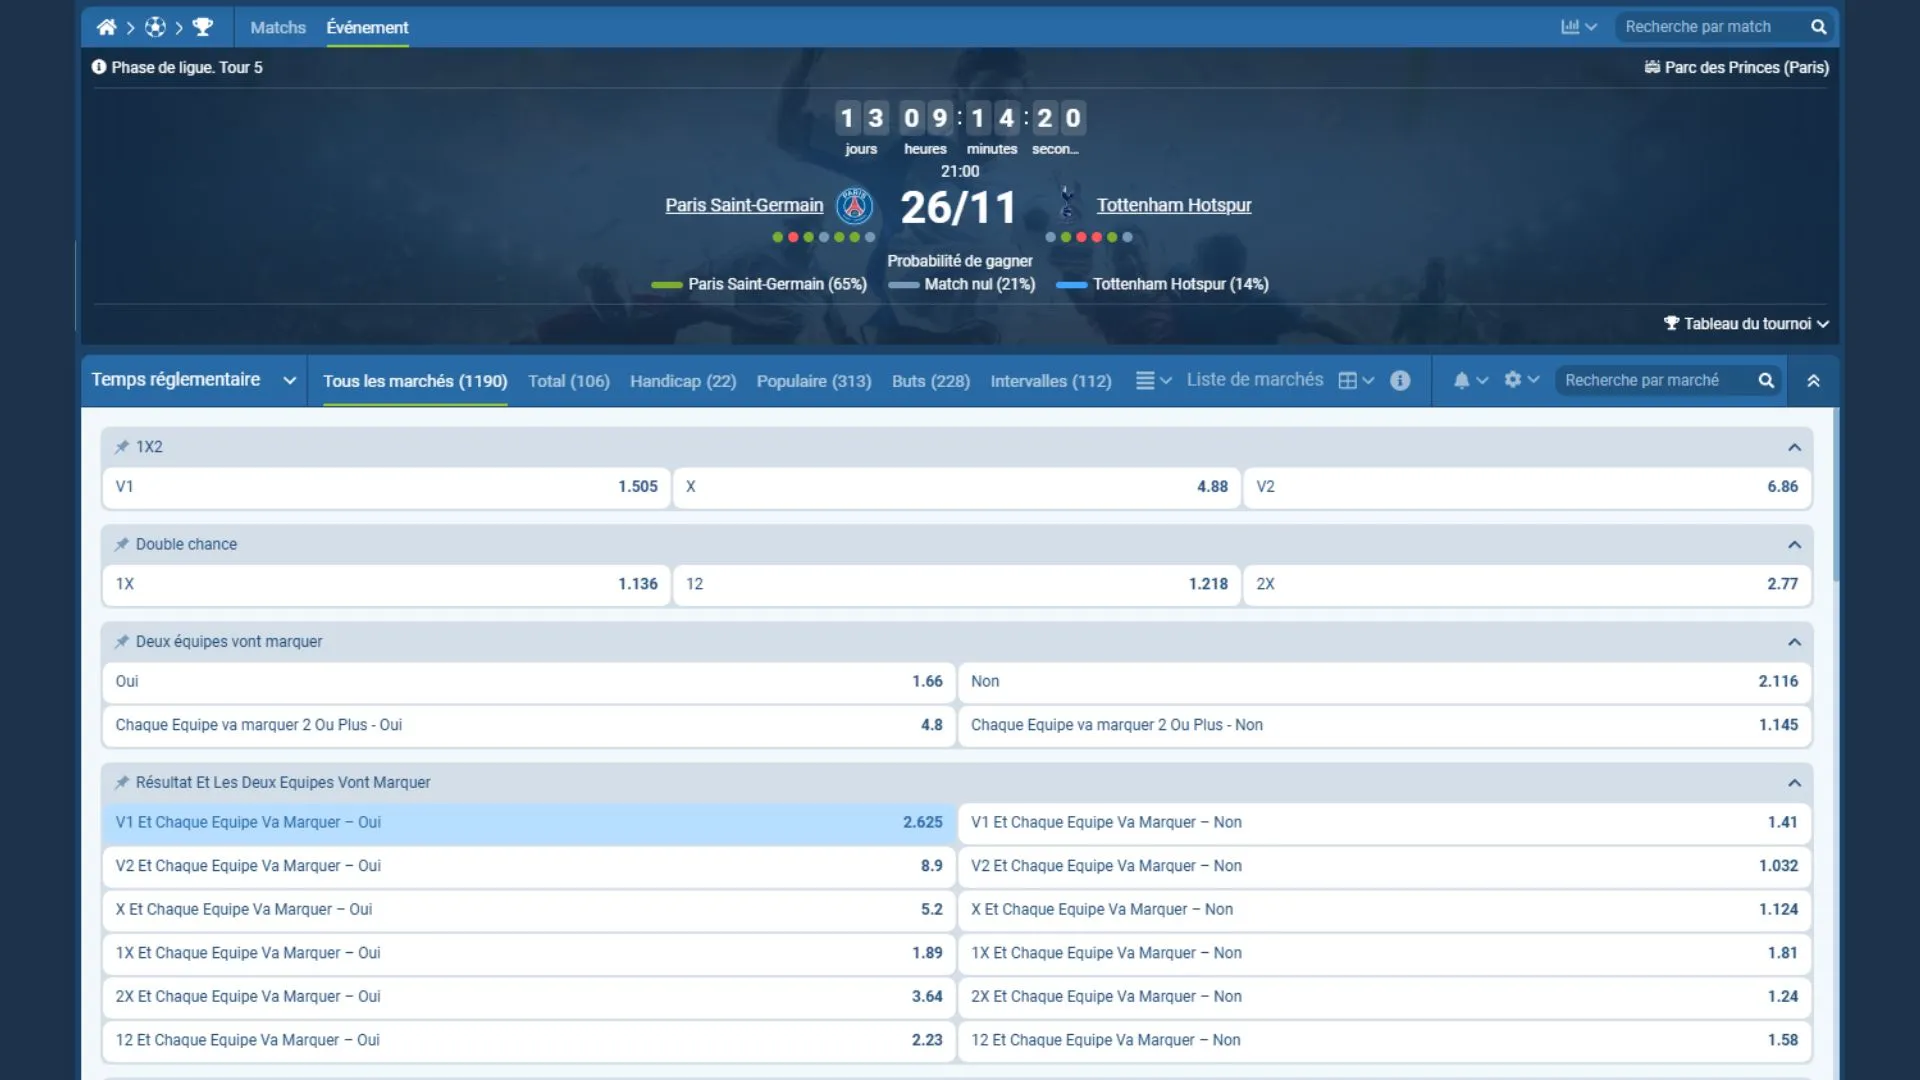The height and width of the screenshot is (1080, 1920).
Task: Open the Matchs tab
Action: (x=277, y=27)
